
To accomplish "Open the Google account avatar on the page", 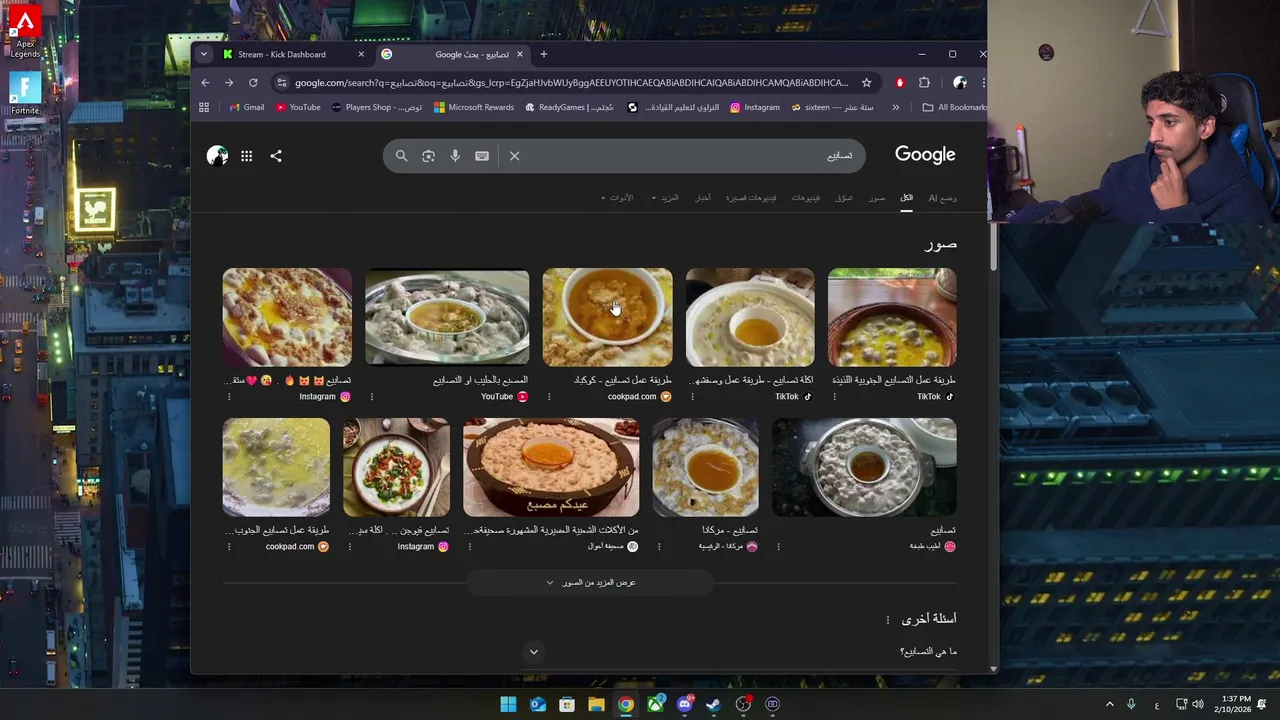I will 217,156.
